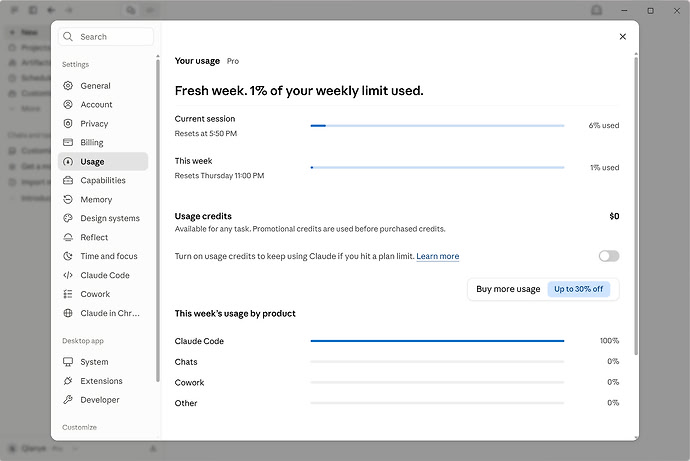Go to Privacy settings

[x=103, y=124]
